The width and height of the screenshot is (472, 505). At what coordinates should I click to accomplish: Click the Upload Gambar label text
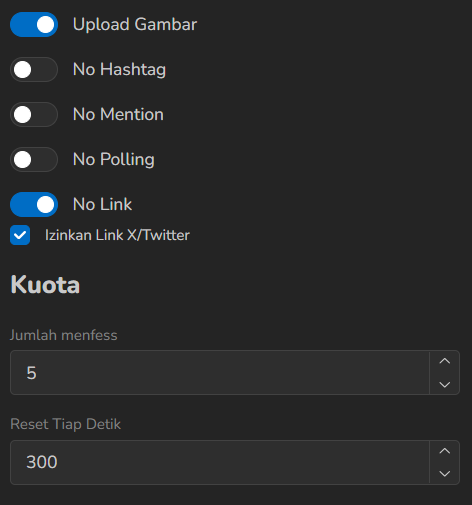[x=135, y=25]
